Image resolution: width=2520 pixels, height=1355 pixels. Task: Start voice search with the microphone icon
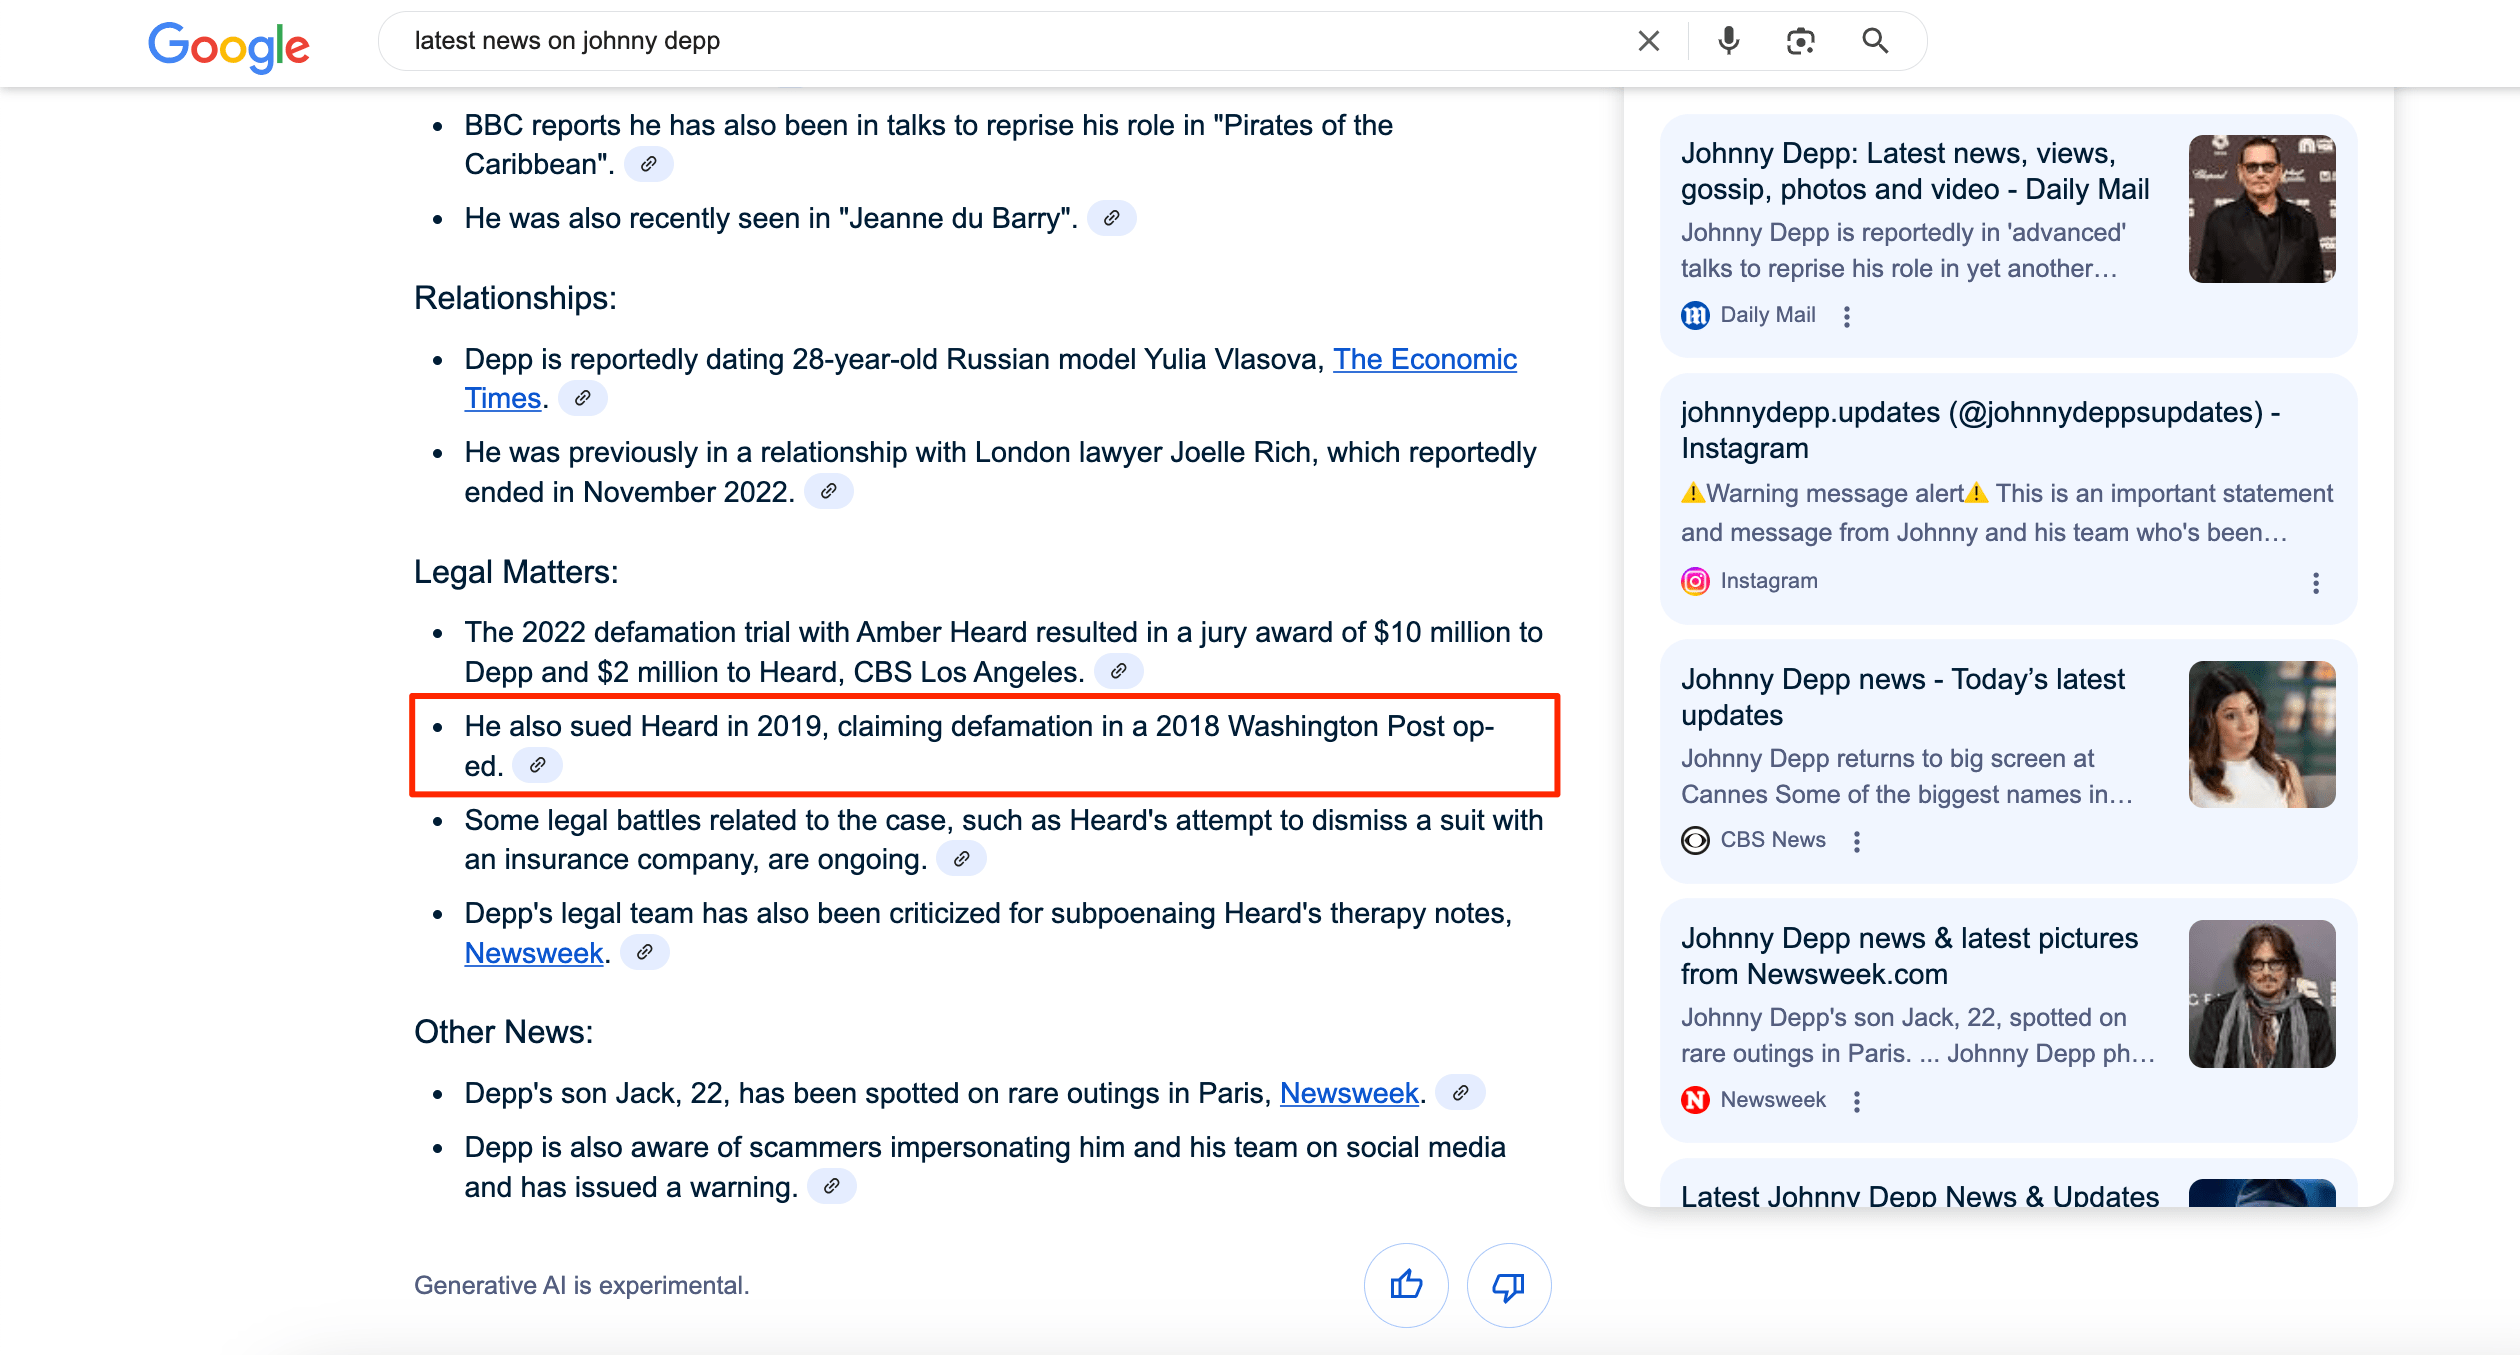1728,41
